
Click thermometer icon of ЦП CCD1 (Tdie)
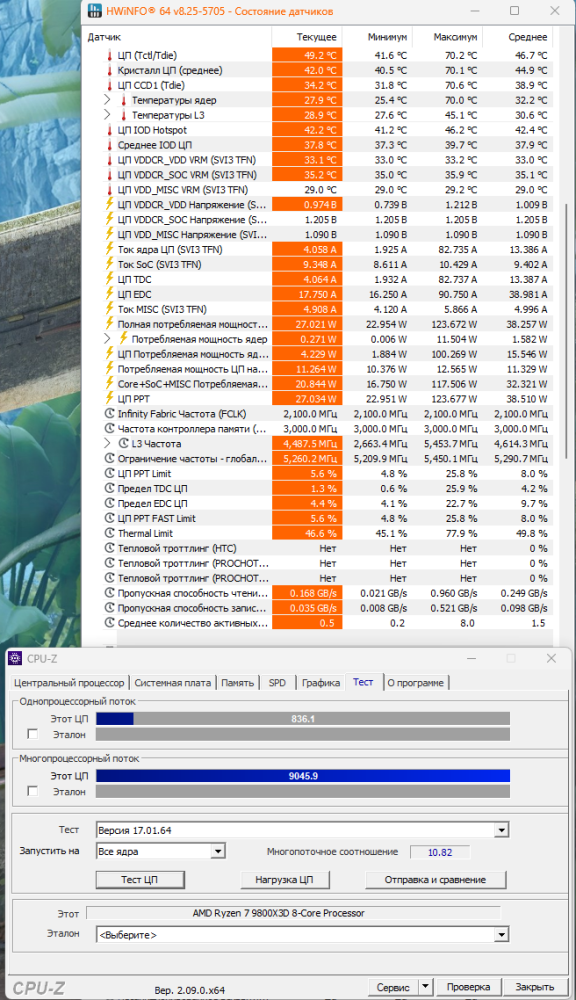[x=110, y=85]
